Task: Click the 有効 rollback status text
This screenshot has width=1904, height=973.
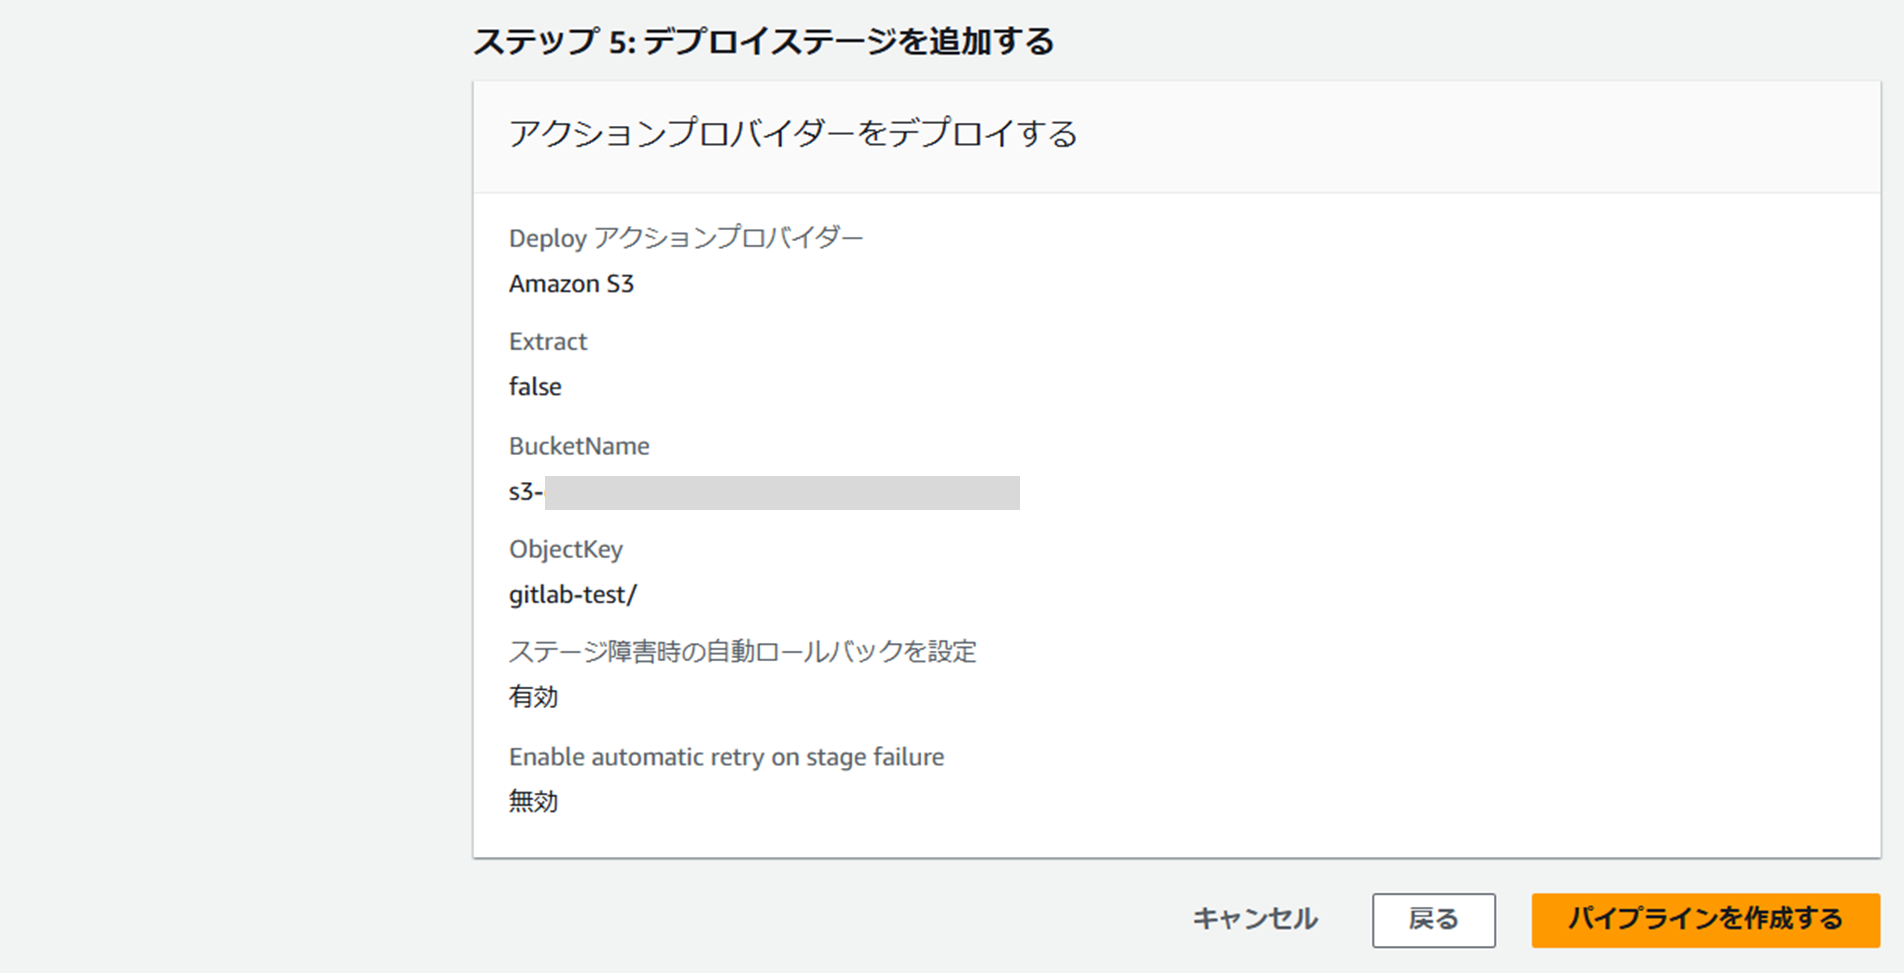Action: (534, 696)
